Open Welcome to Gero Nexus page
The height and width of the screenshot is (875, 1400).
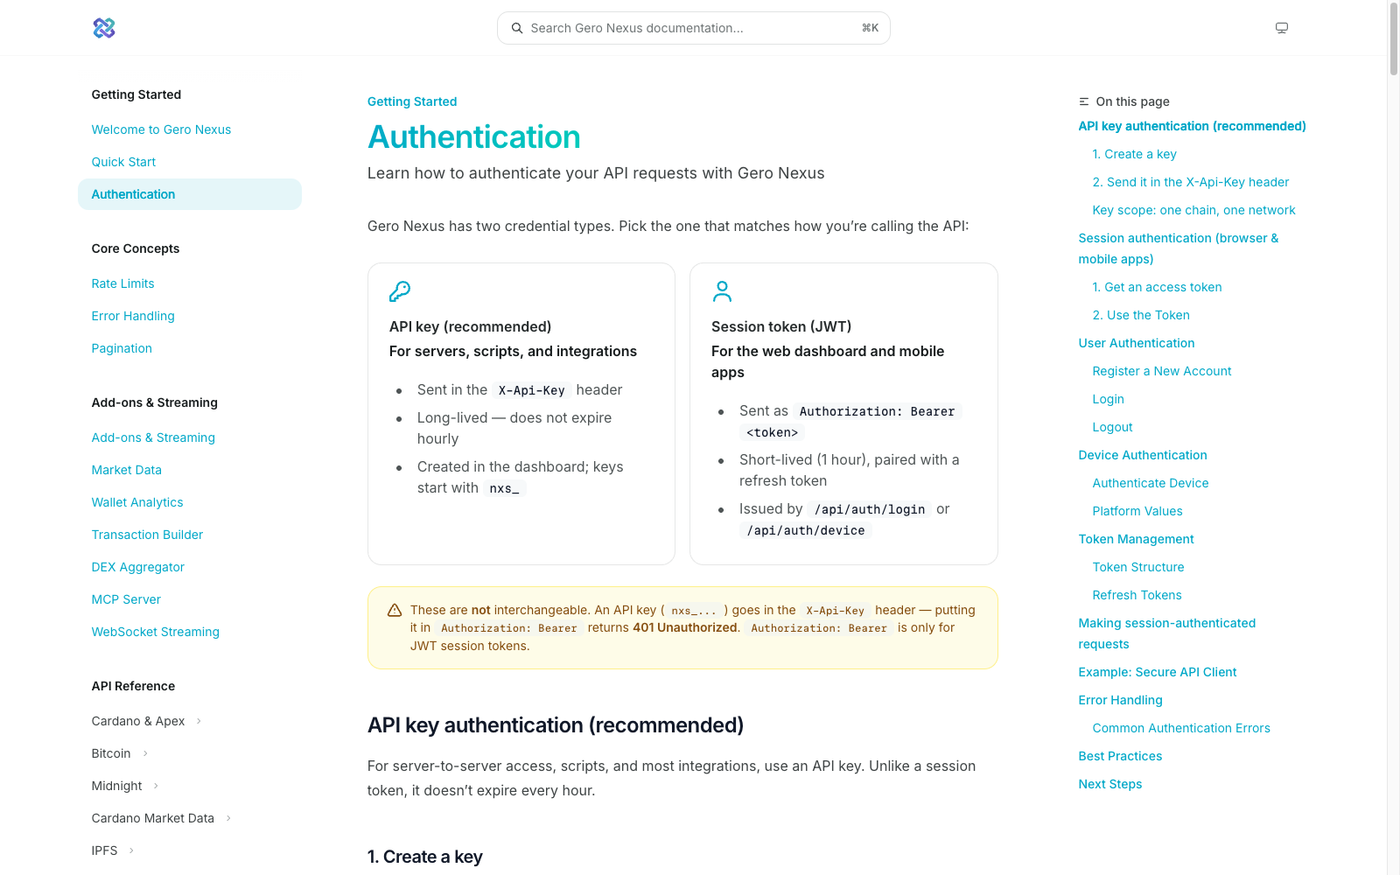[x=161, y=130]
